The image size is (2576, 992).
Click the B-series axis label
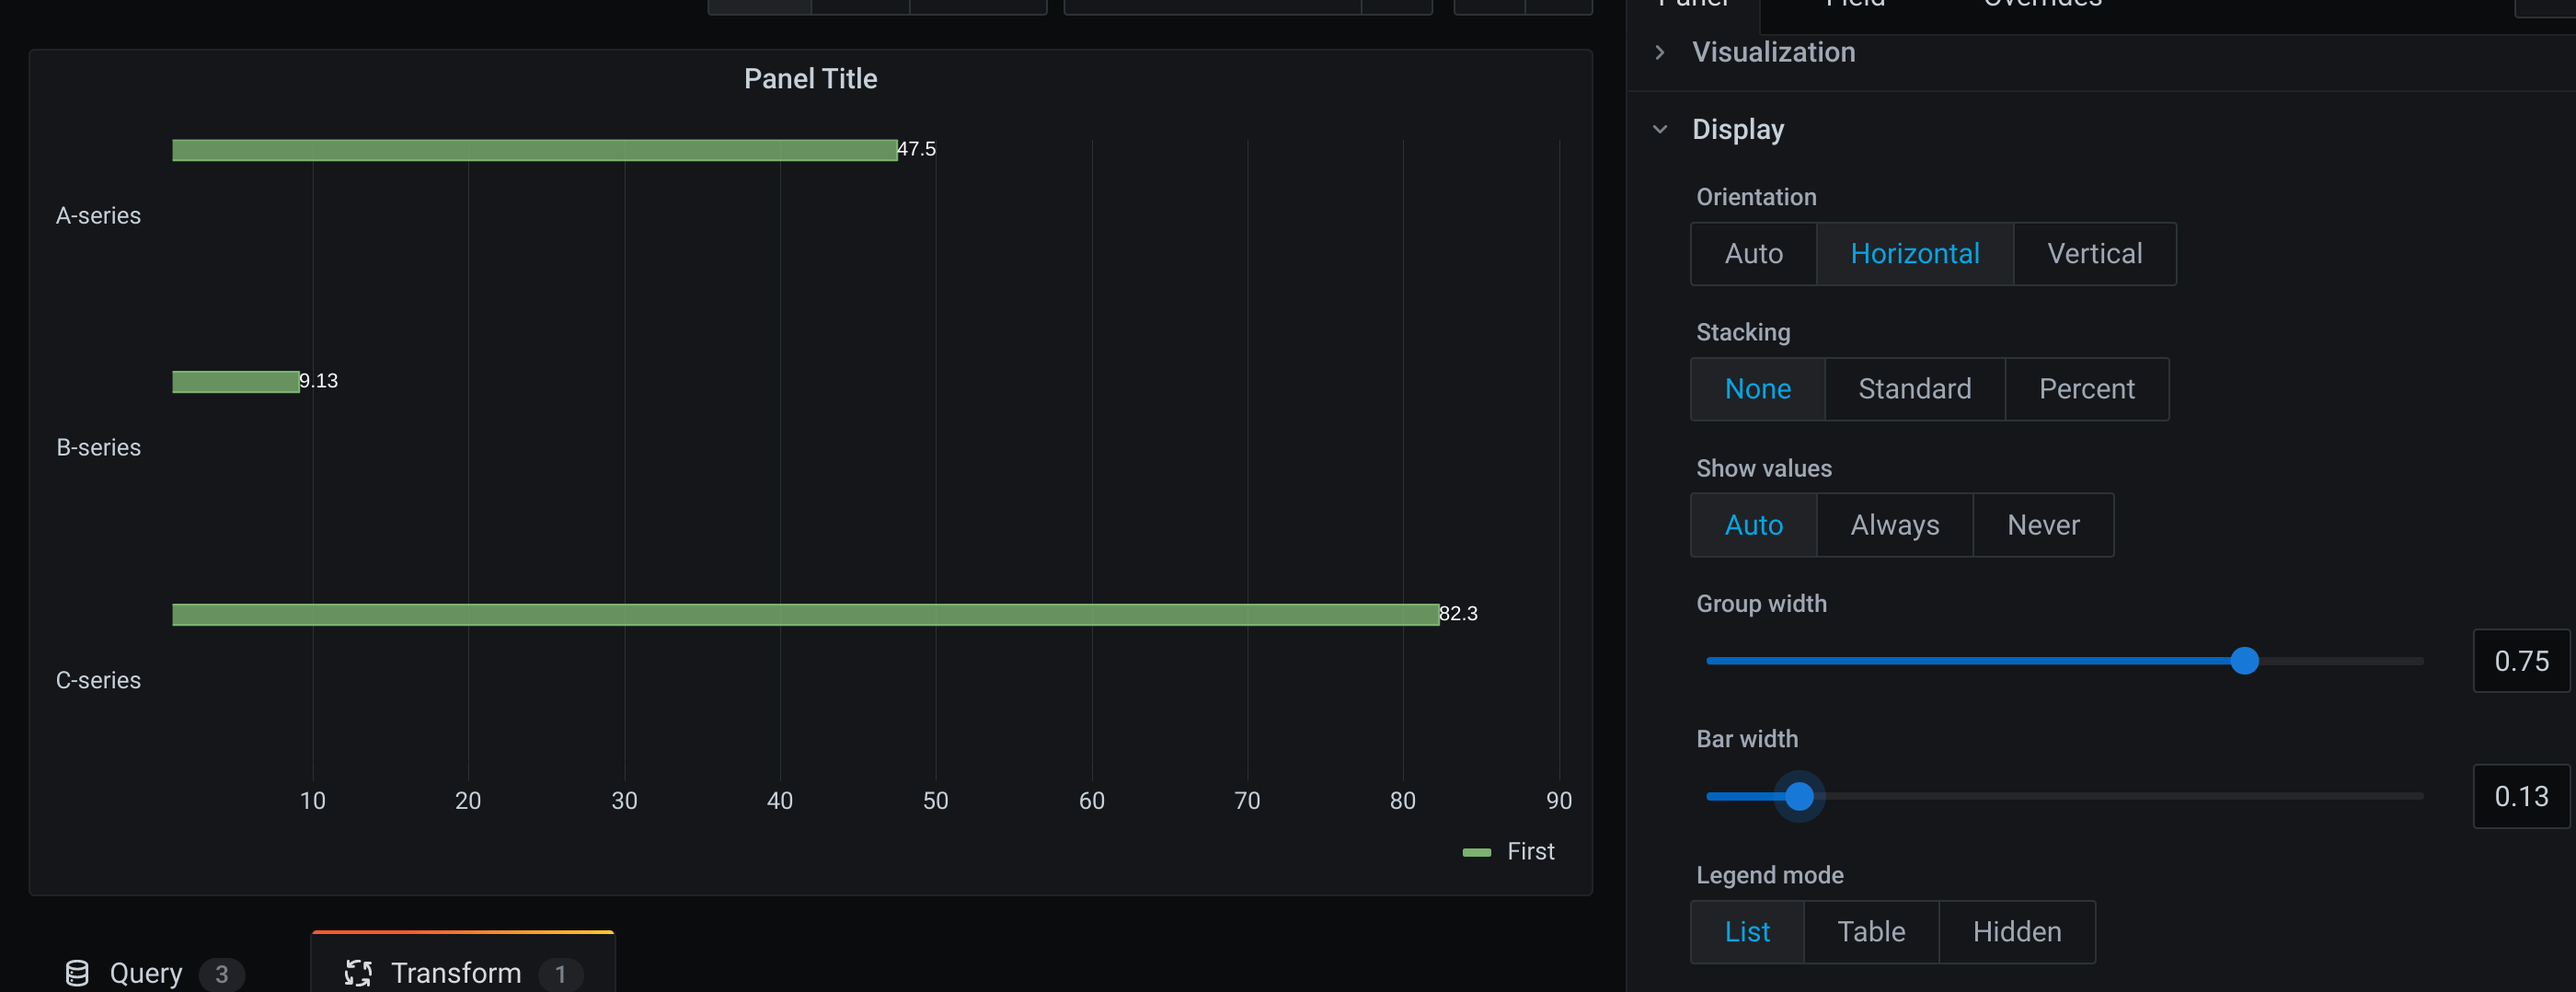[98, 448]
